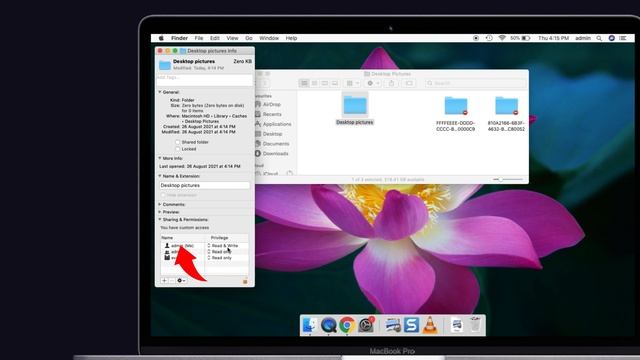
Task: Open the File menu
Action: [x=199, y=38]
